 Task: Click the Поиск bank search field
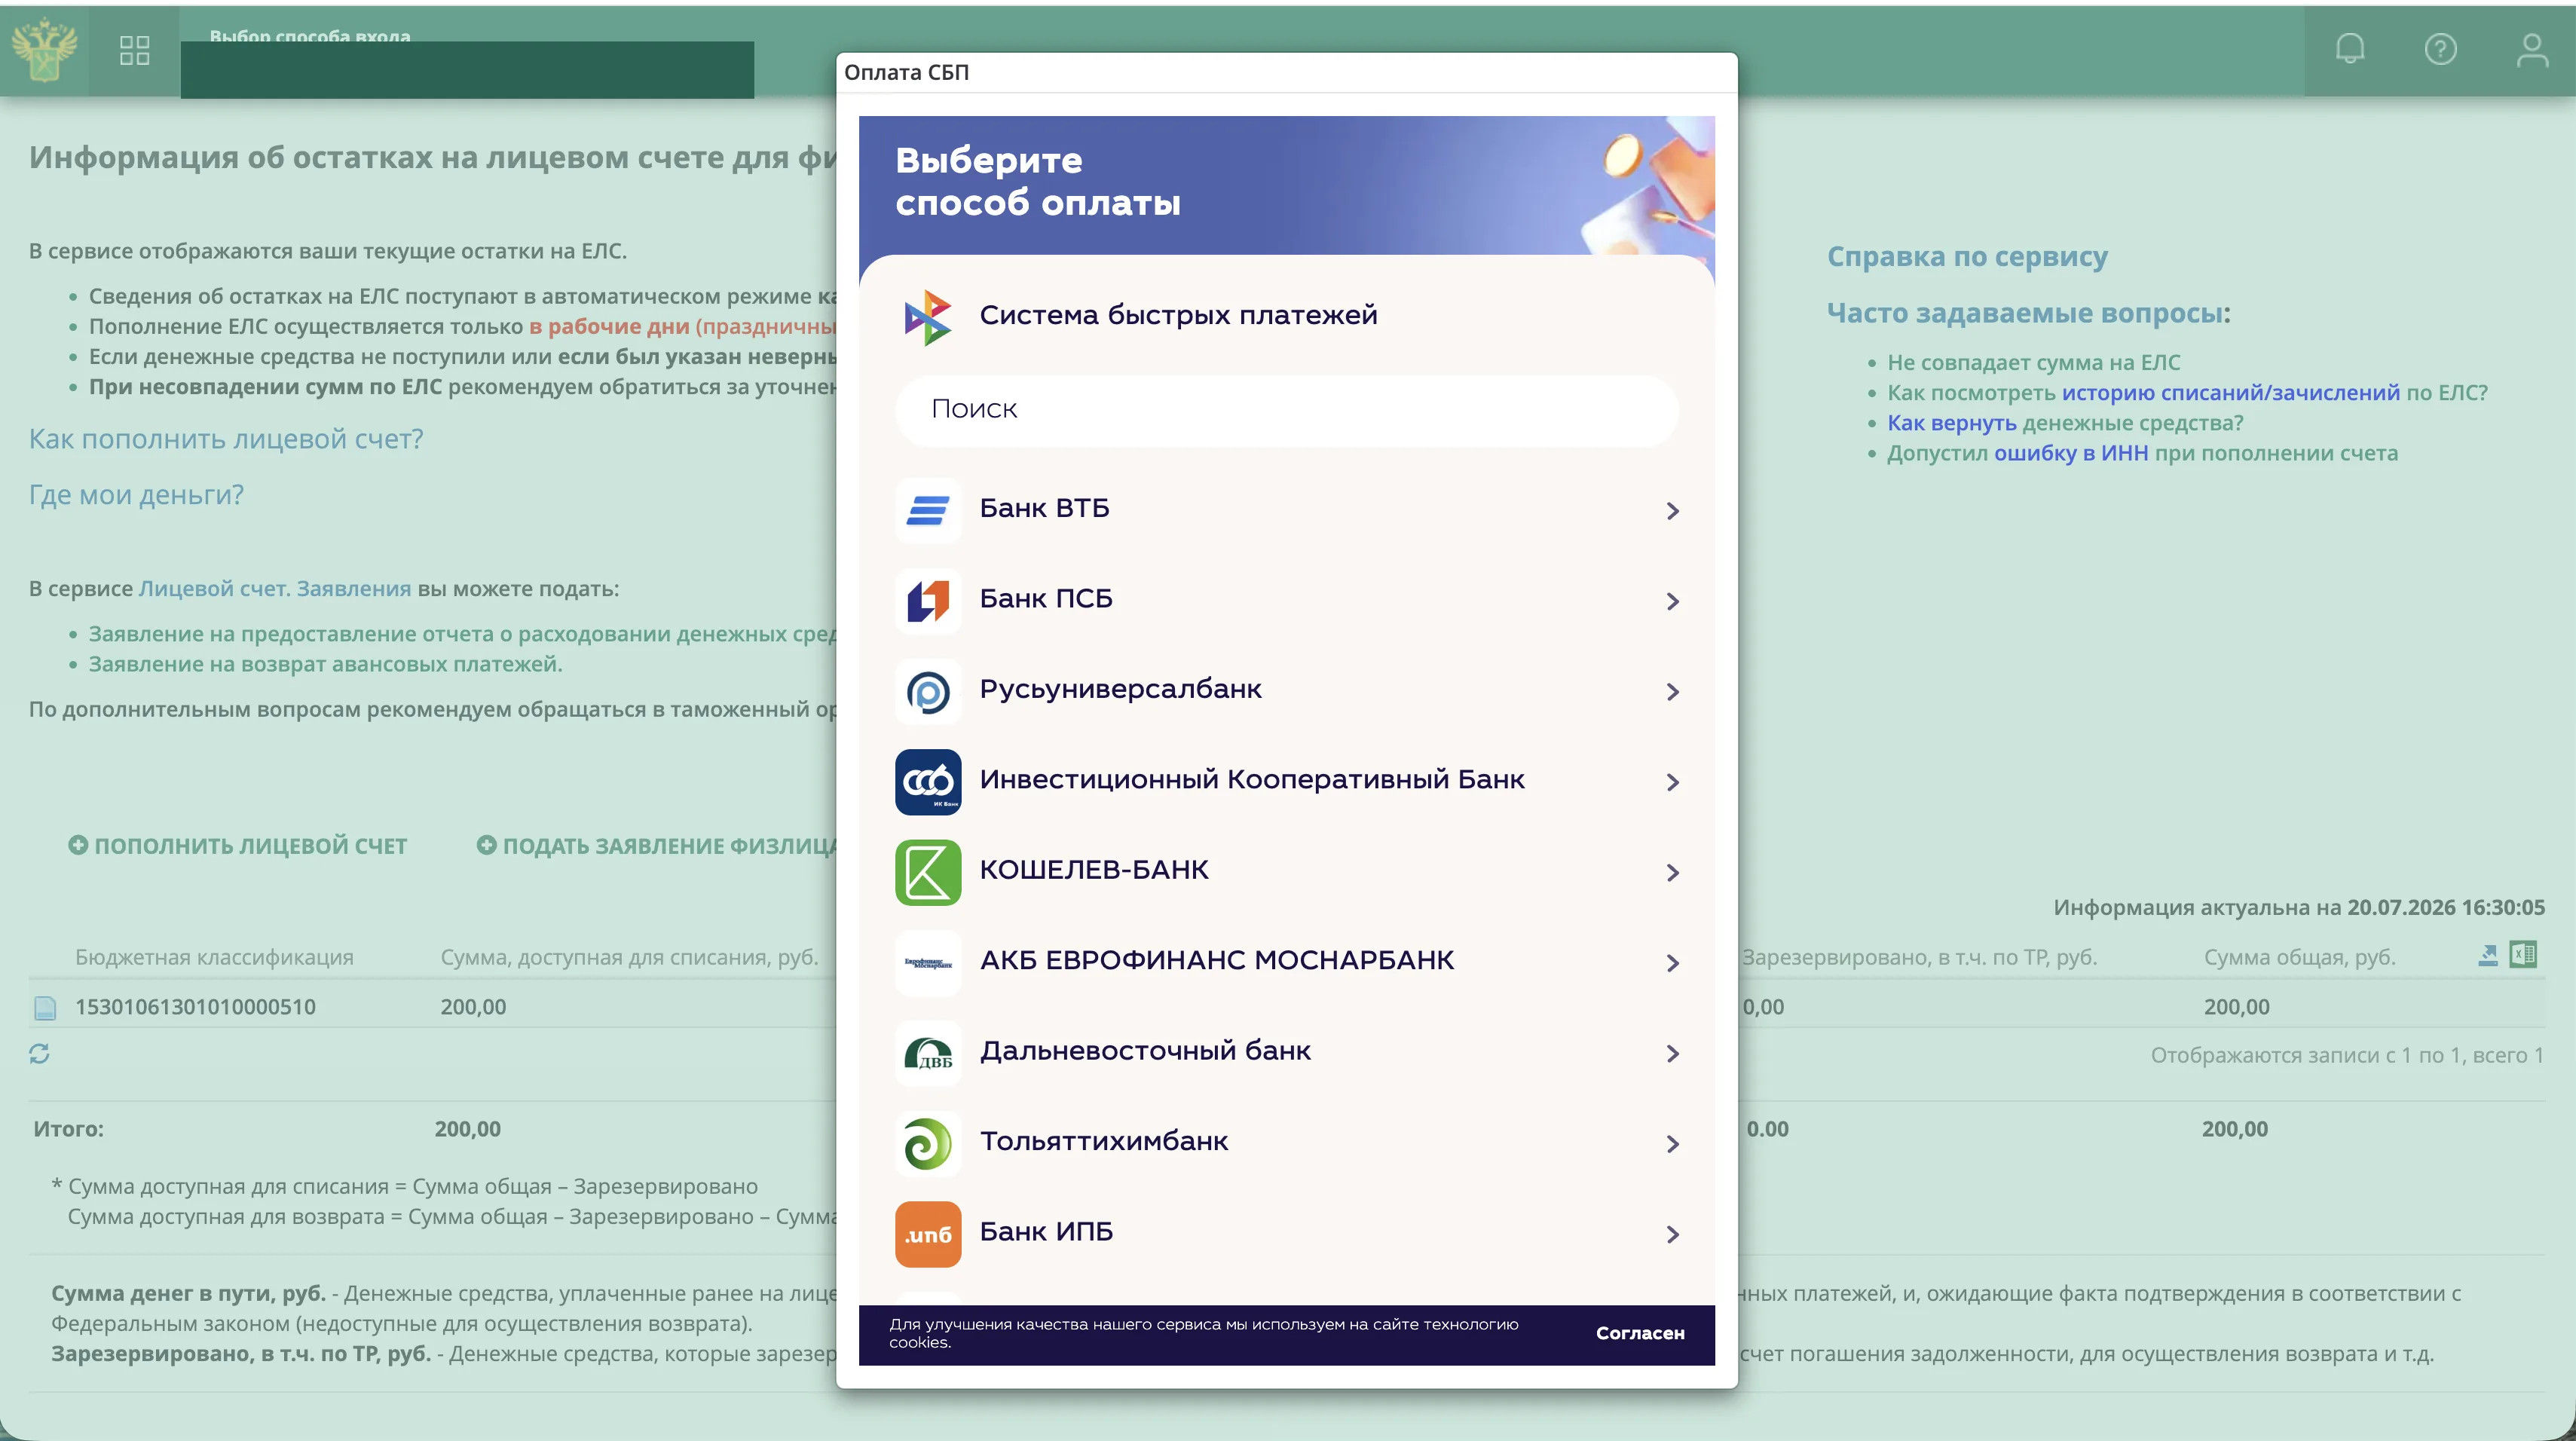(1287, 410)
